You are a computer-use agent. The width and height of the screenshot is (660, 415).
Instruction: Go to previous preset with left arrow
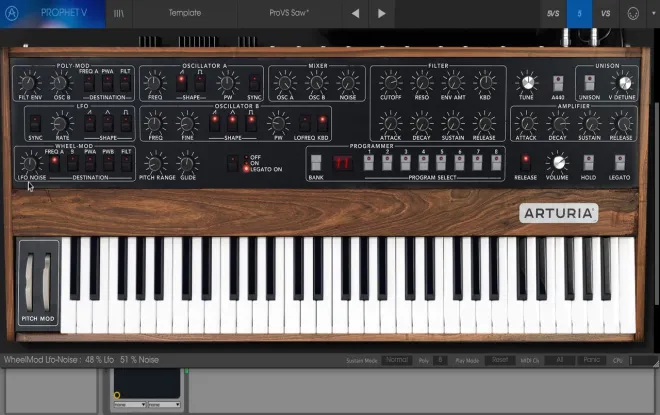tap(355, 13)
